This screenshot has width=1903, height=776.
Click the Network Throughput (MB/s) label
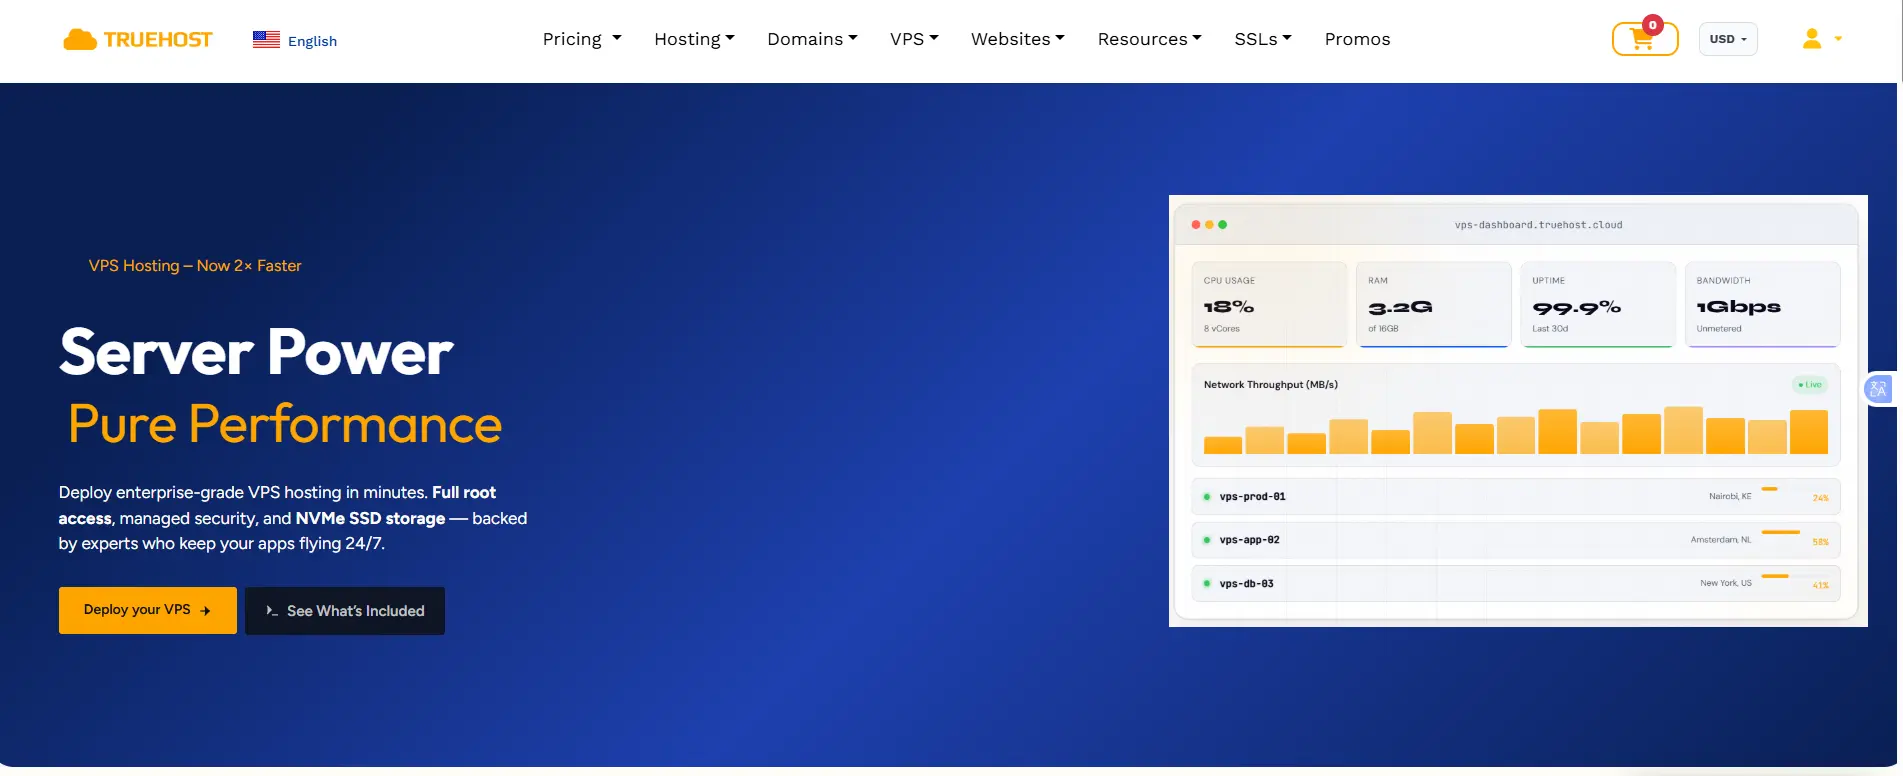point(1271,385)
